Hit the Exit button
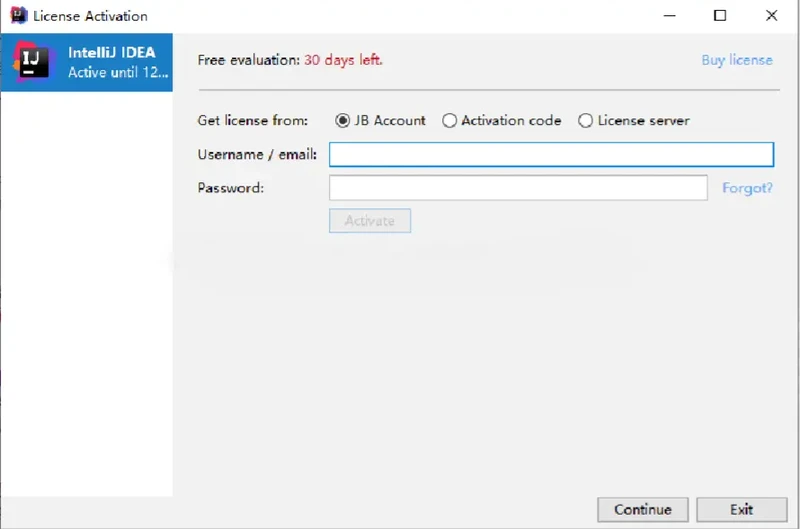 click(741, 509)
